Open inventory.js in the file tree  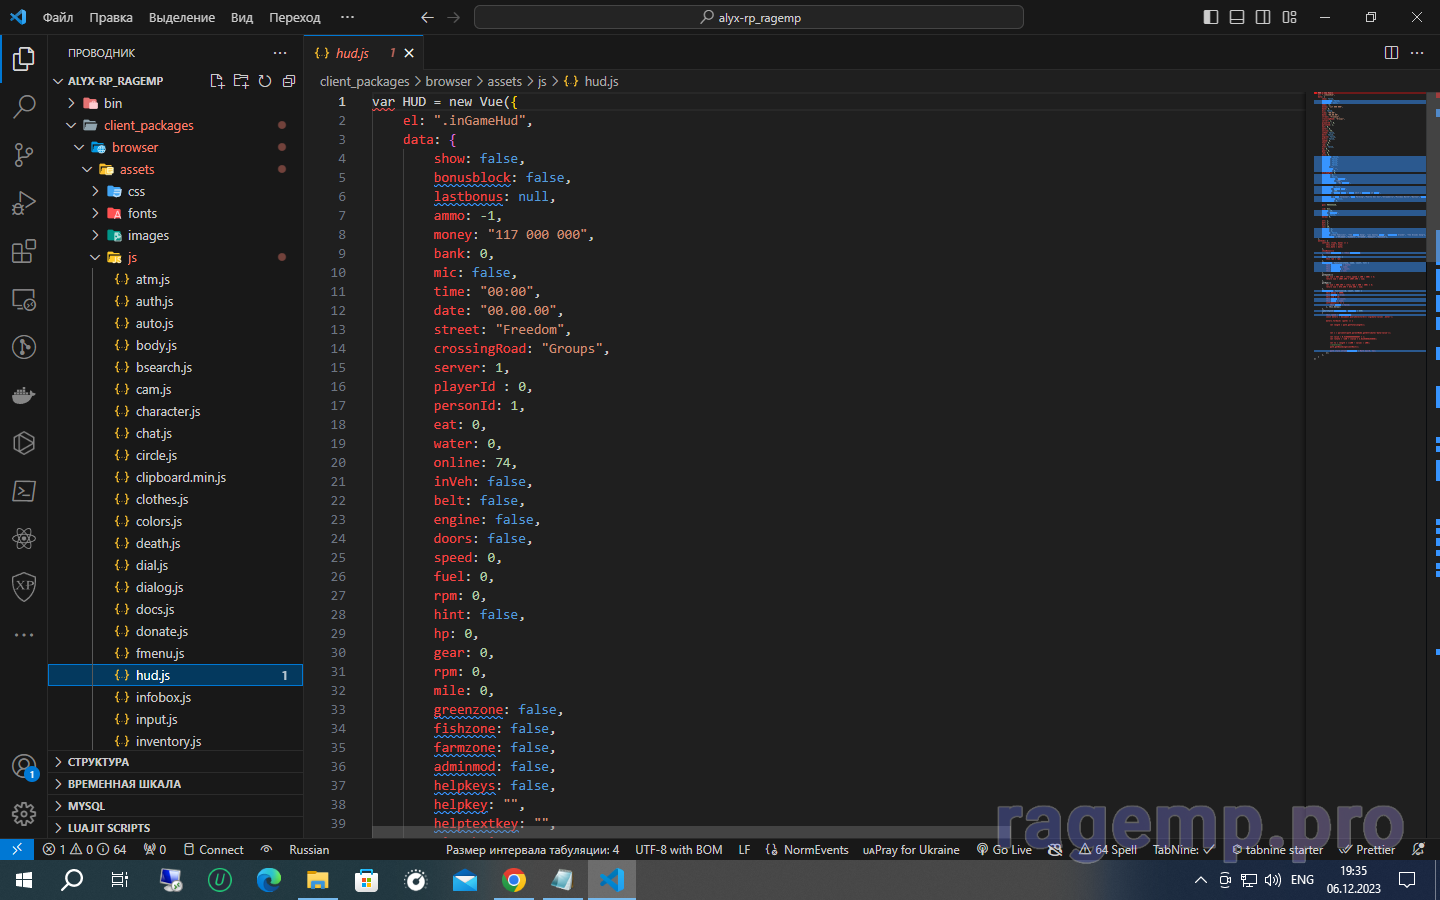point(168,741)
